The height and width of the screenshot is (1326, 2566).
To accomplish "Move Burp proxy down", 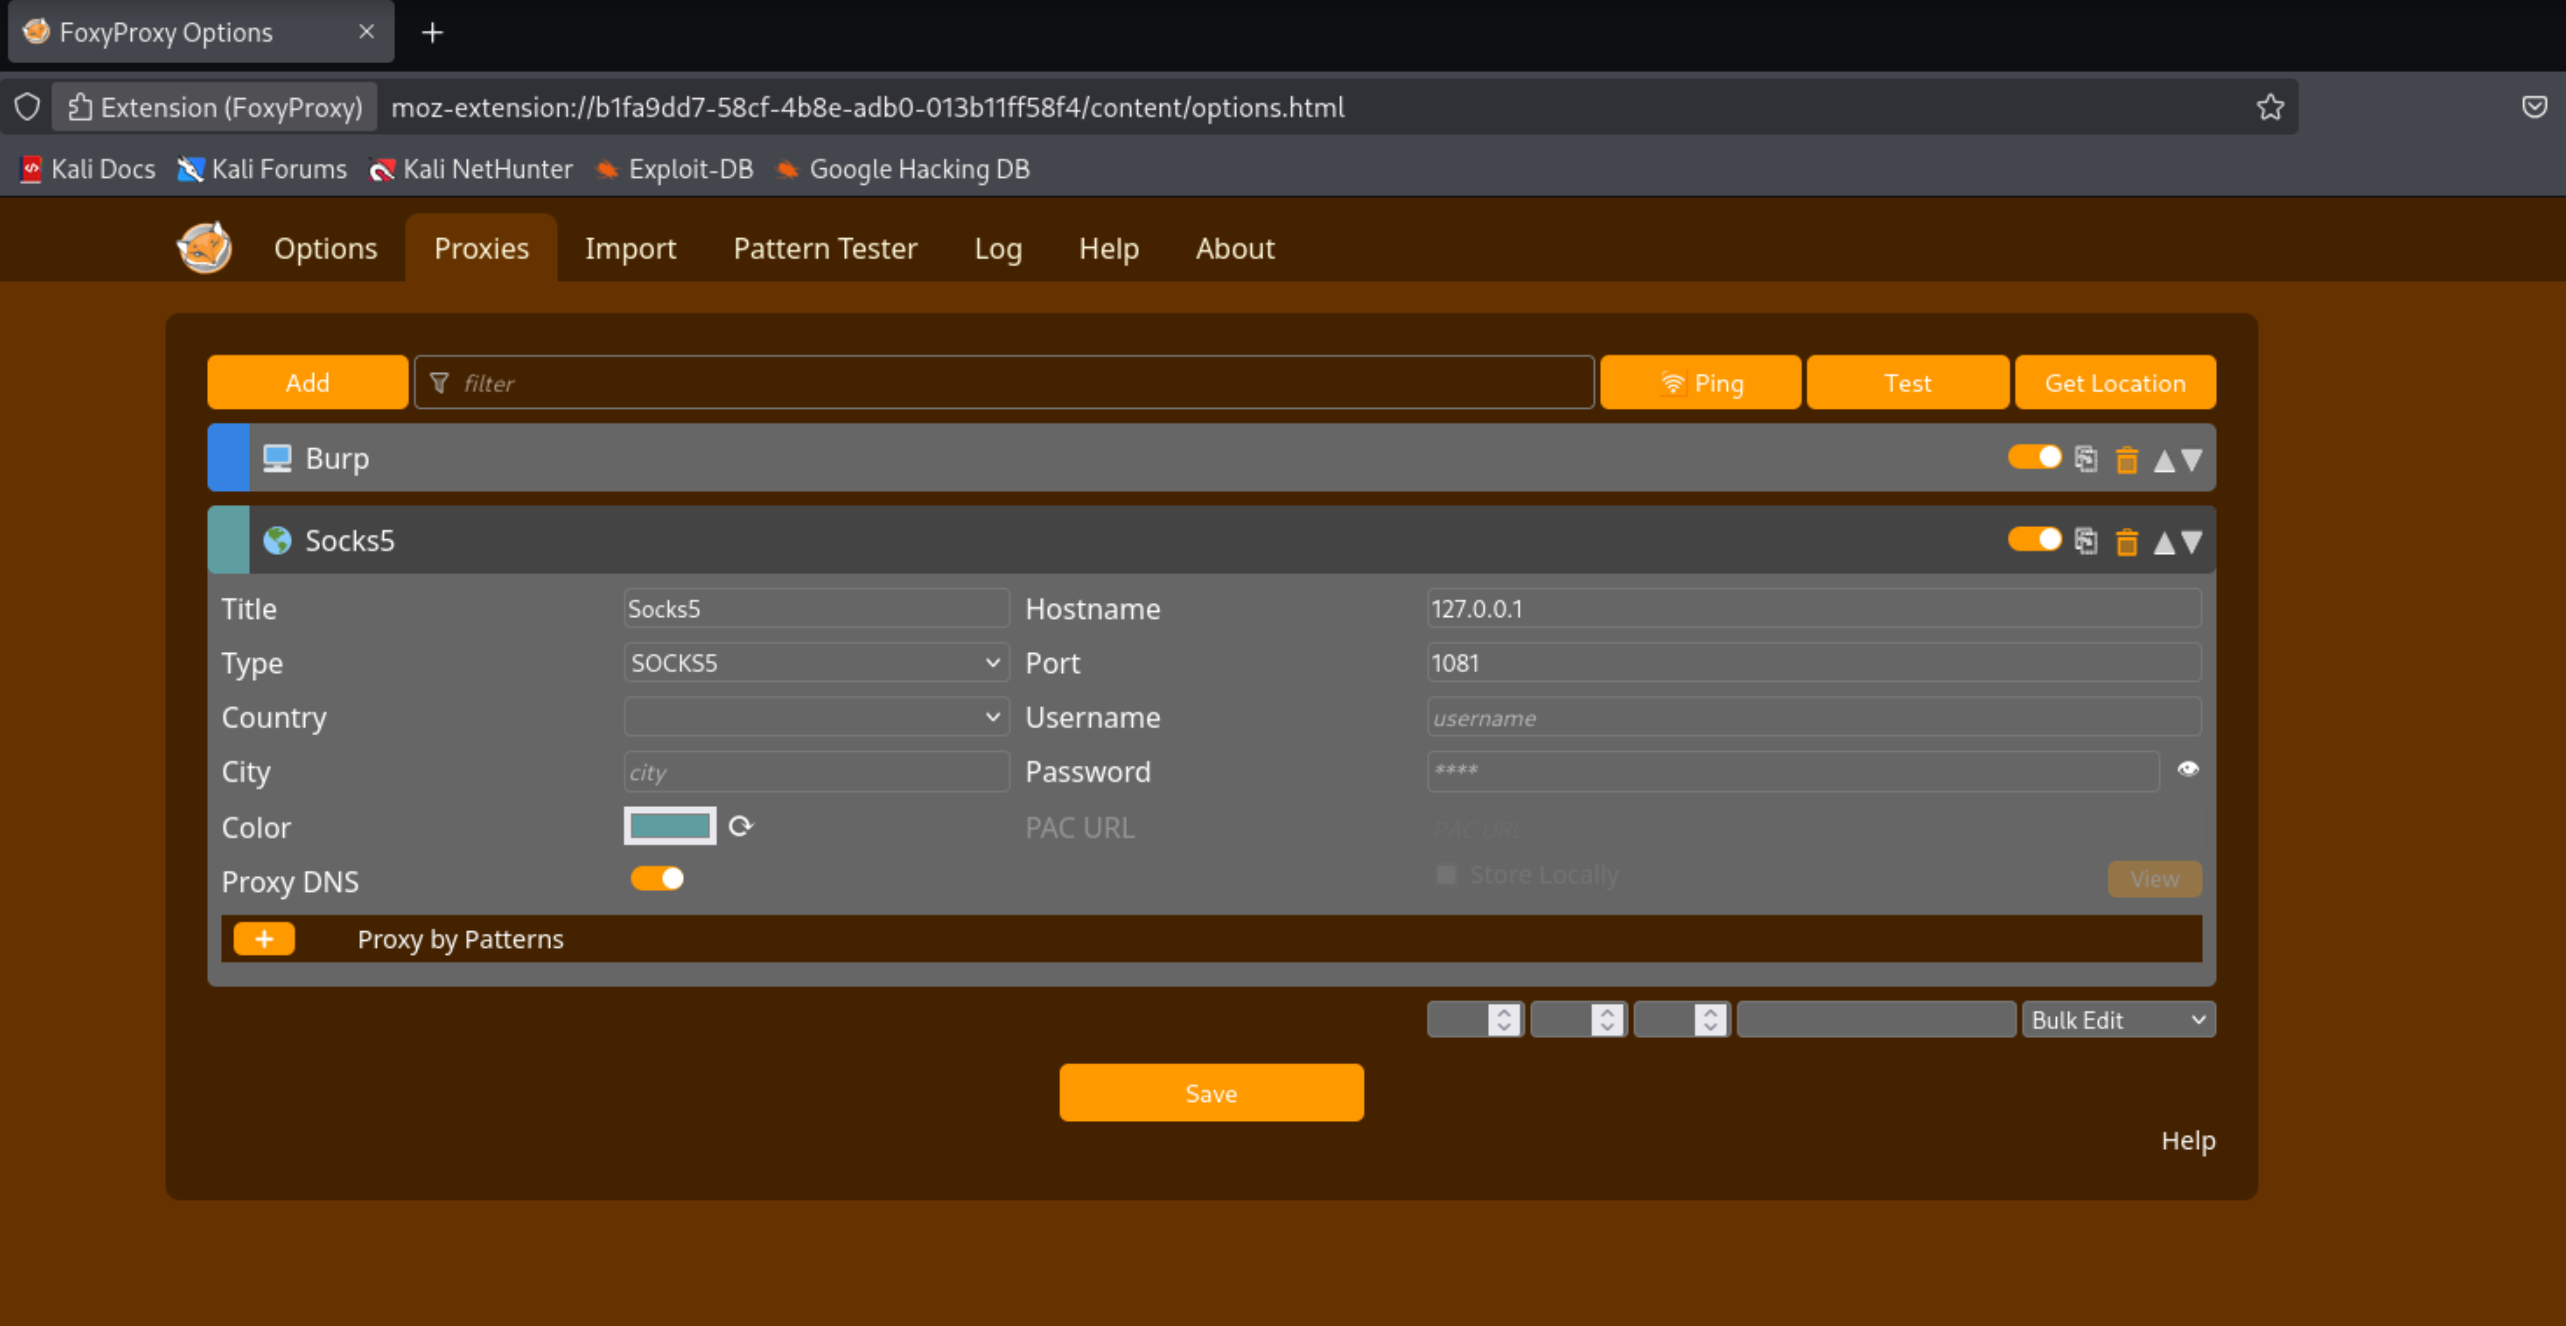I will click(2191, 460).
